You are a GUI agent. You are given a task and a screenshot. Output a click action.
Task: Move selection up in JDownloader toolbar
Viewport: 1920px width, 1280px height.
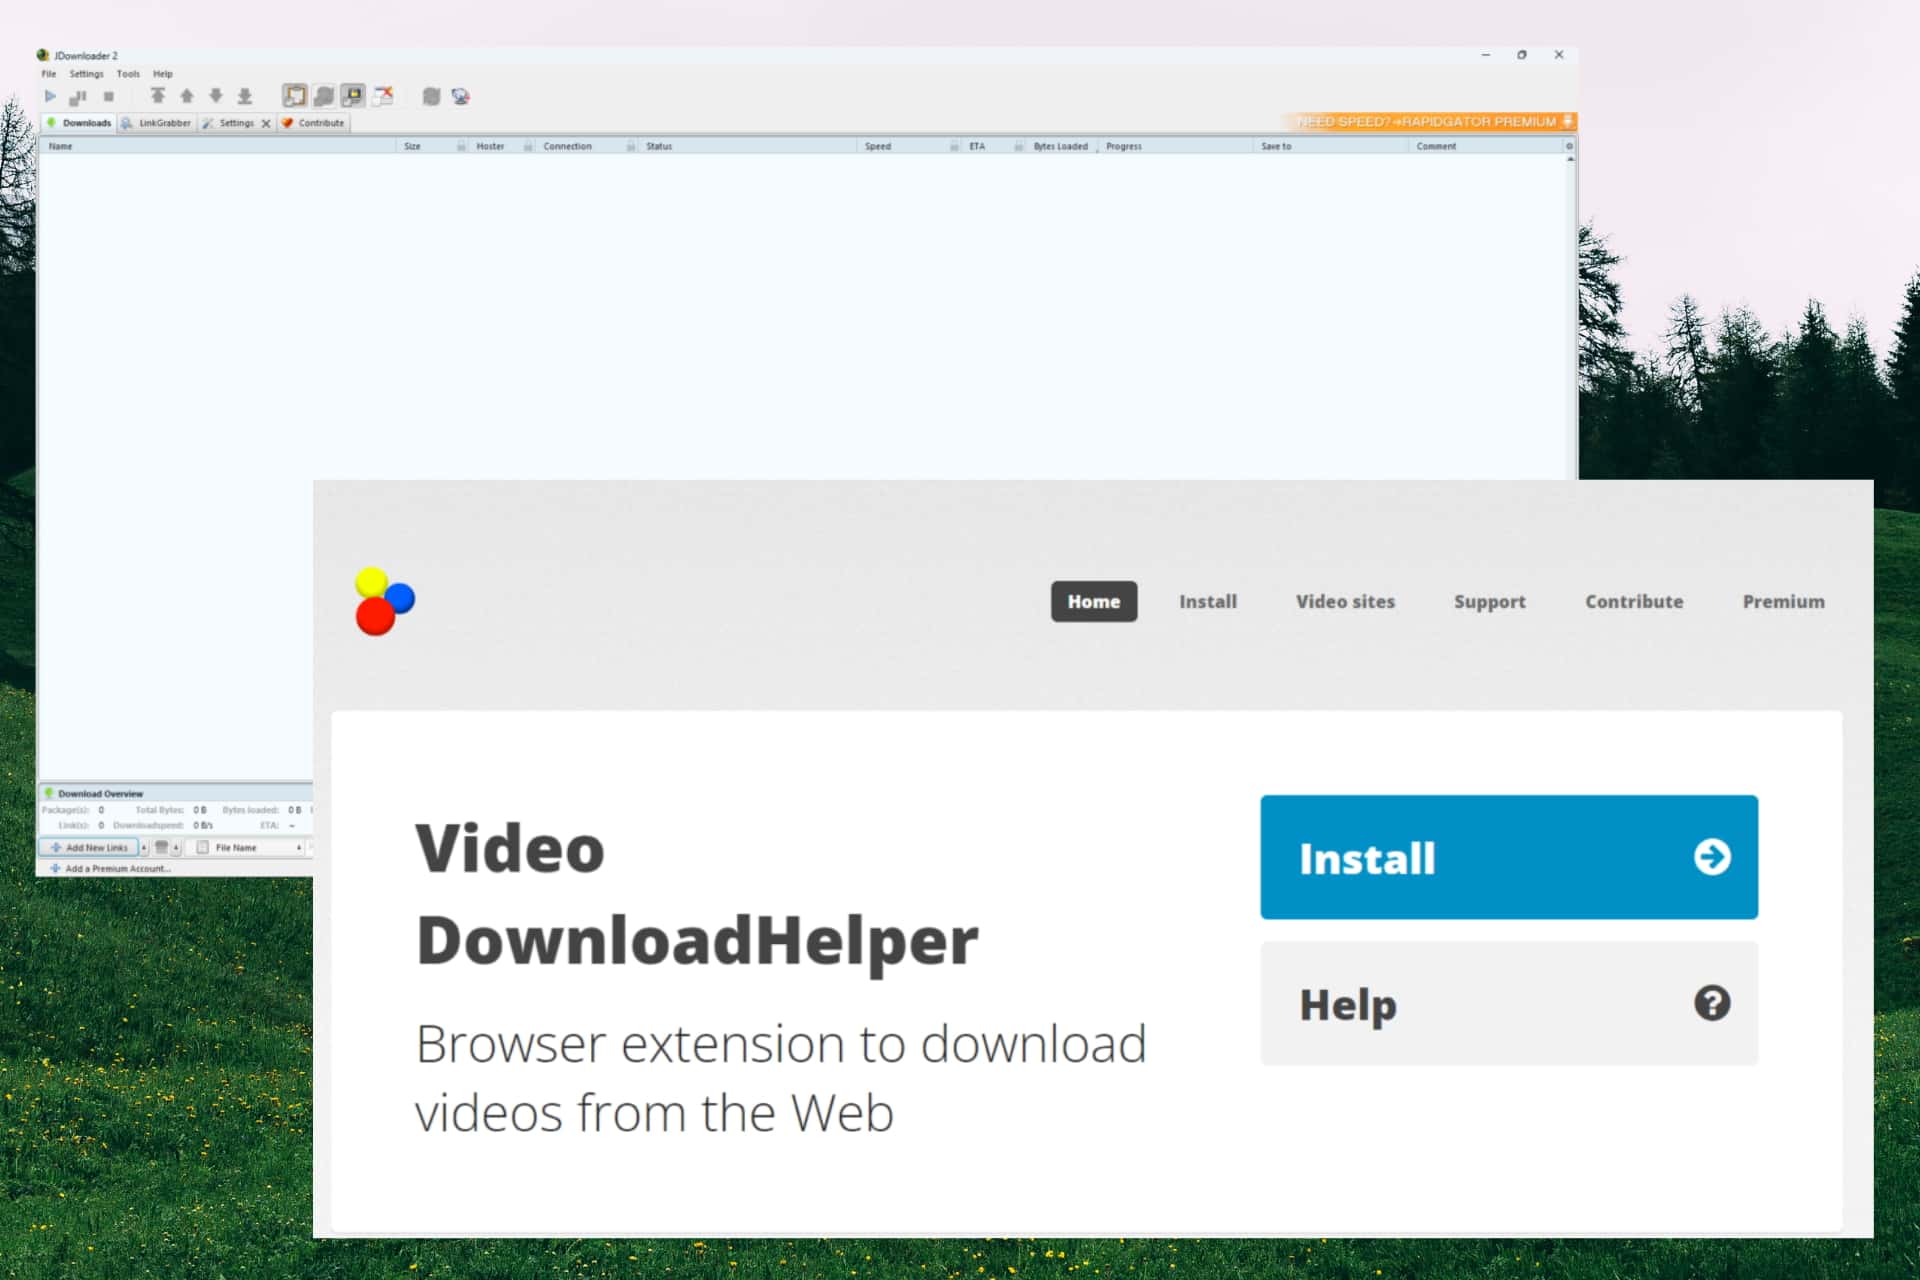pos(187,96)
